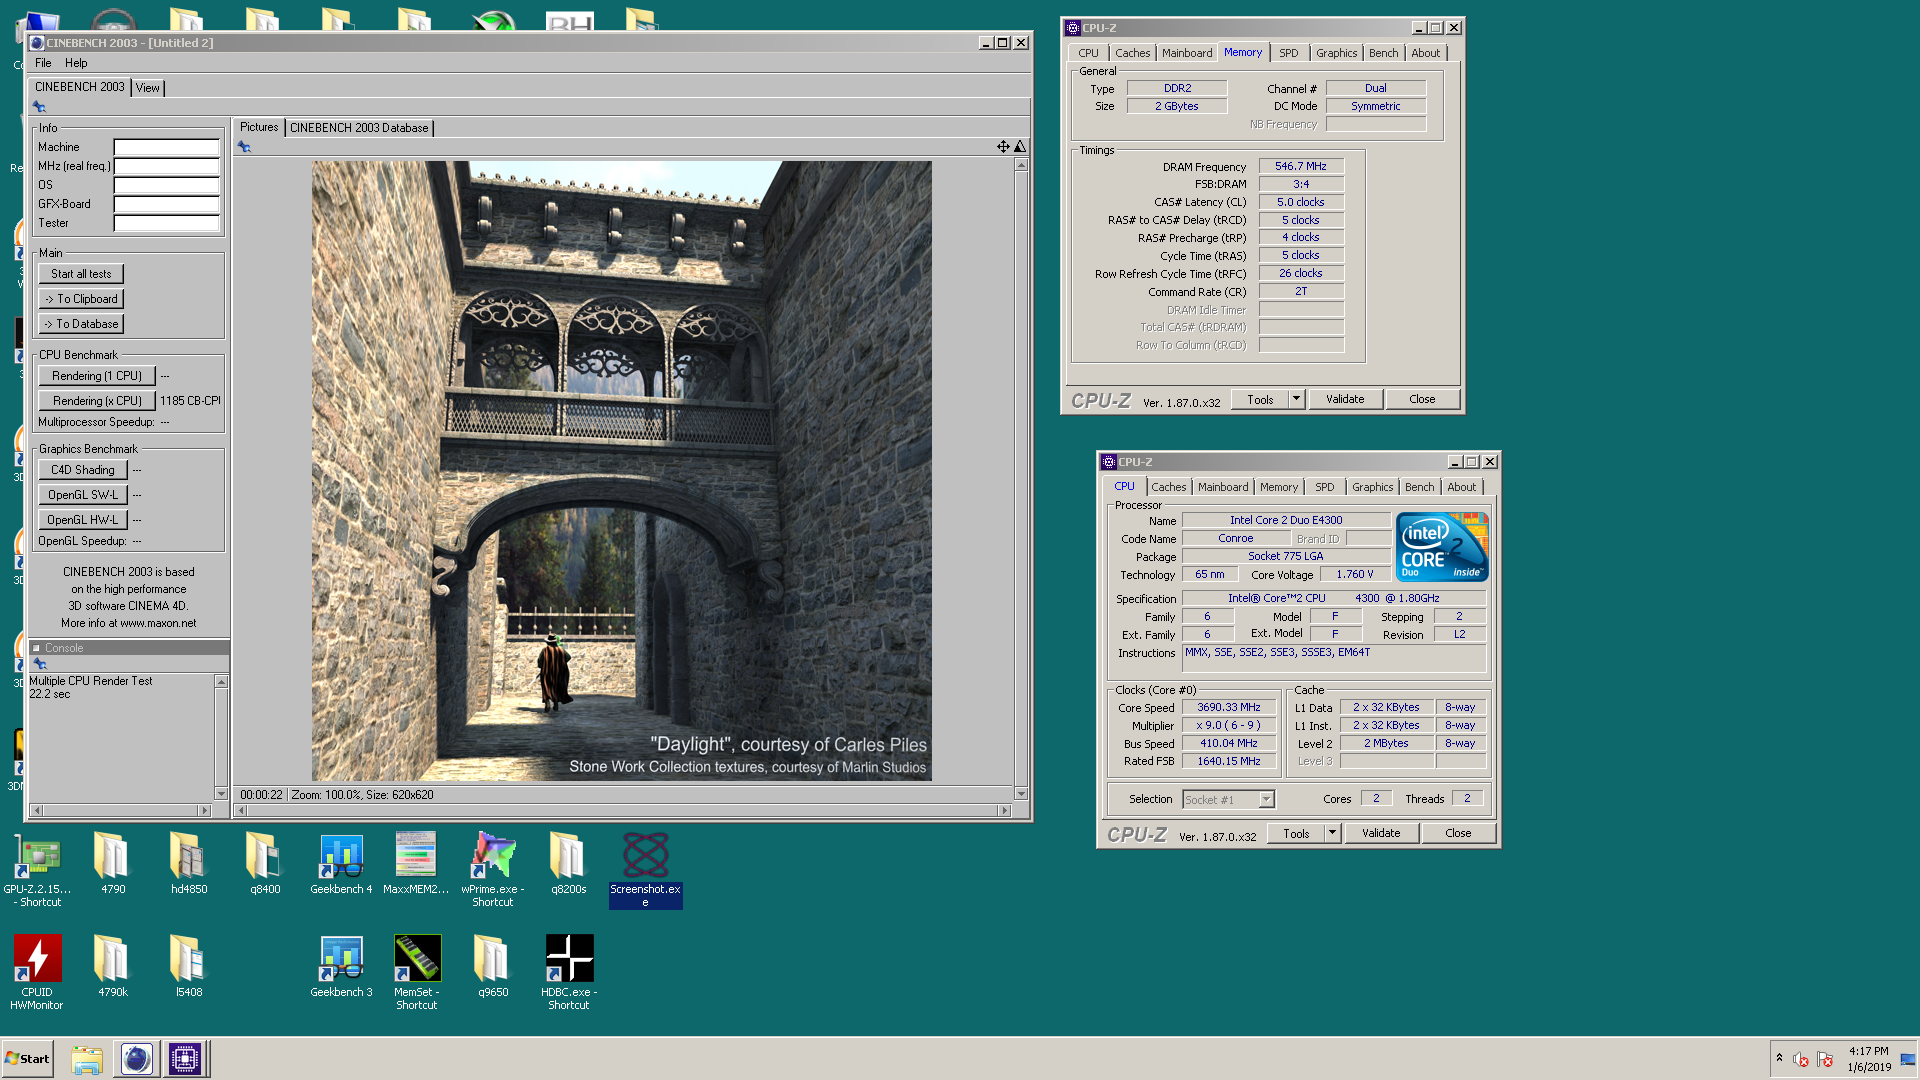This screenshot has height=1080, width=1920.
Task: Open file explorer from taskbar
Action: 87,1059
